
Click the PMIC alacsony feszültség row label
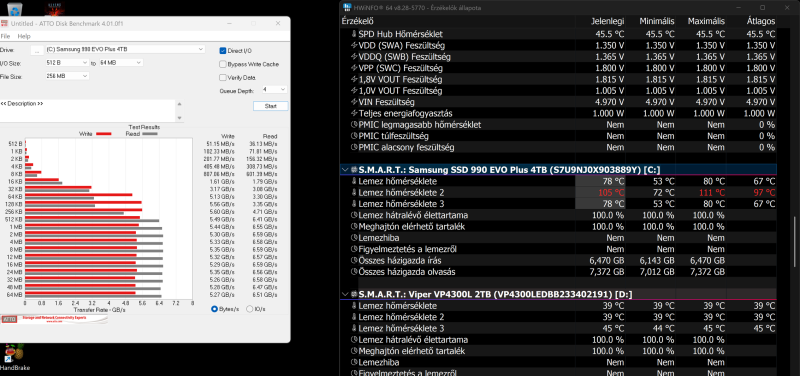(407, 147)
